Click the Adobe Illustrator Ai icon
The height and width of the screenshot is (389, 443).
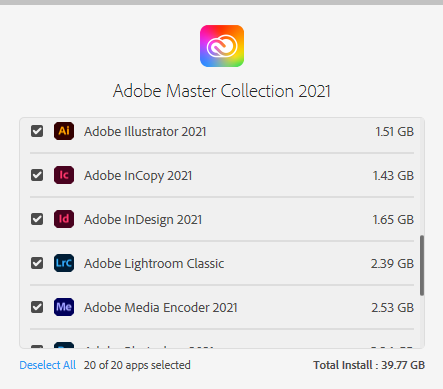coord(64,131)
